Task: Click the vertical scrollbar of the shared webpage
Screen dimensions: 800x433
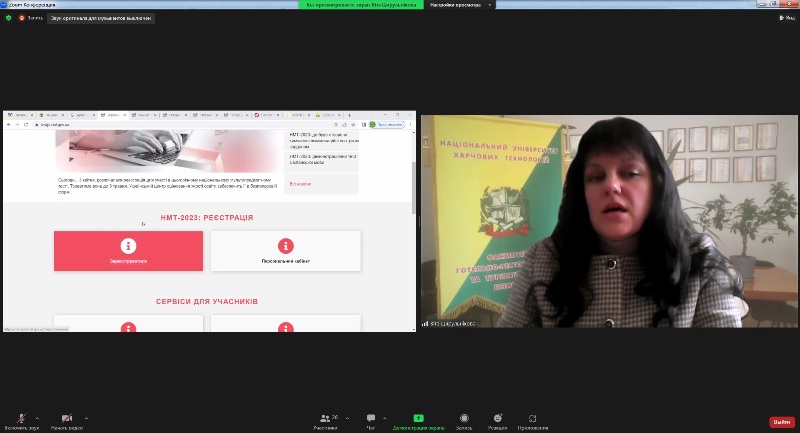Action: tap(414, 187)
